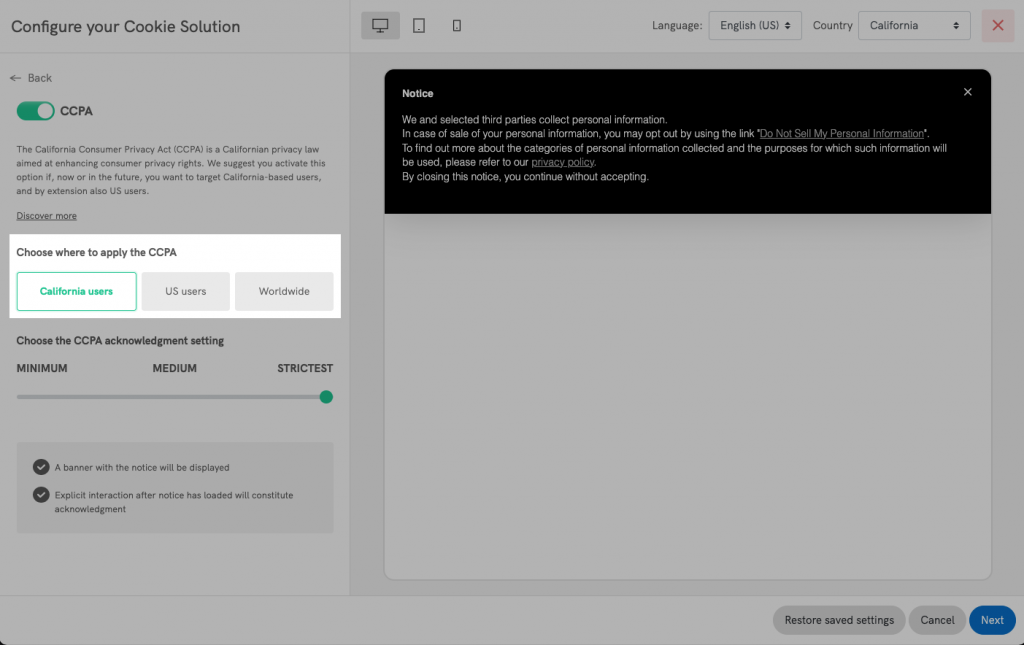Viewport: 1024px width, 645px height.
Task: Click checkmark icon beside explicit interaction text
Action: tap(41, 495)
